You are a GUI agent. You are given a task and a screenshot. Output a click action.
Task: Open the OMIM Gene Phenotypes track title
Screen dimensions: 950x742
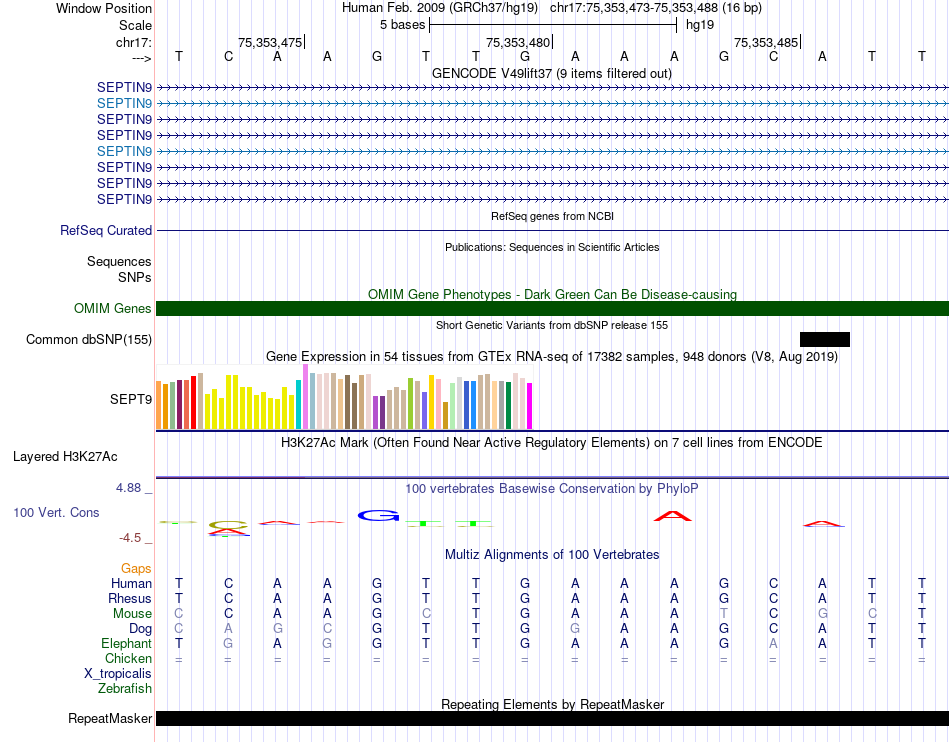pos(552,294)
